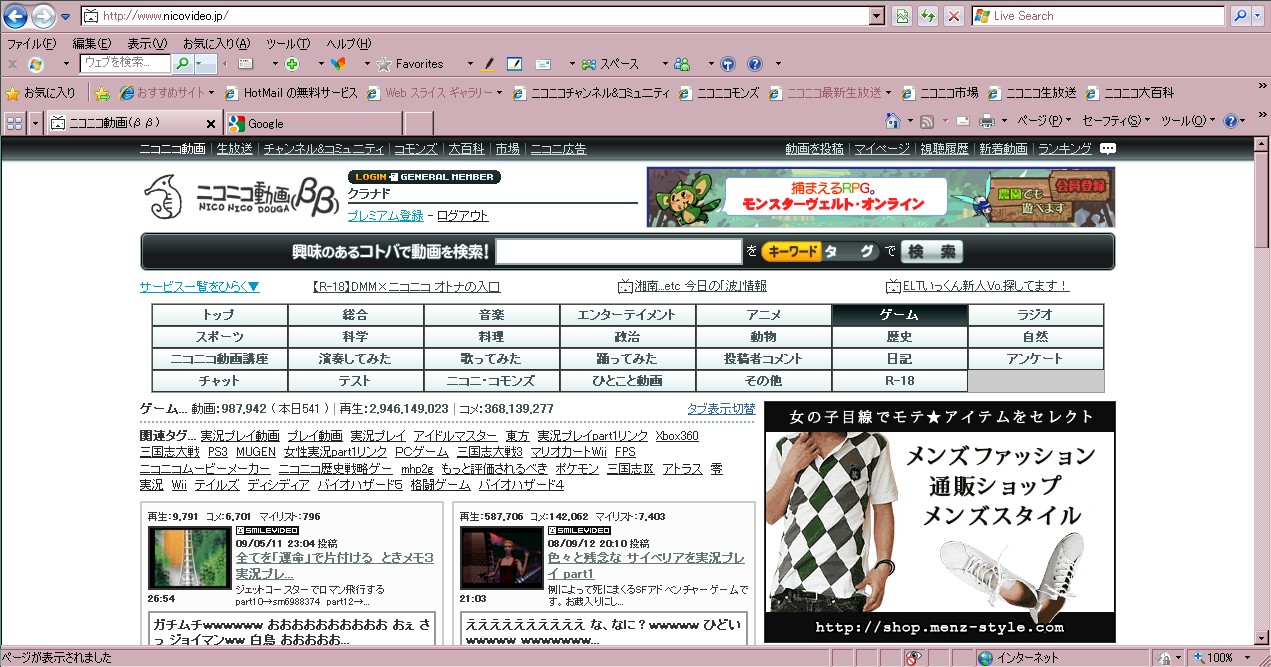The height and width of the screenshot is (667, 1271).
Task: Click the Favorites star in Live toolbar
Action: 384,64
